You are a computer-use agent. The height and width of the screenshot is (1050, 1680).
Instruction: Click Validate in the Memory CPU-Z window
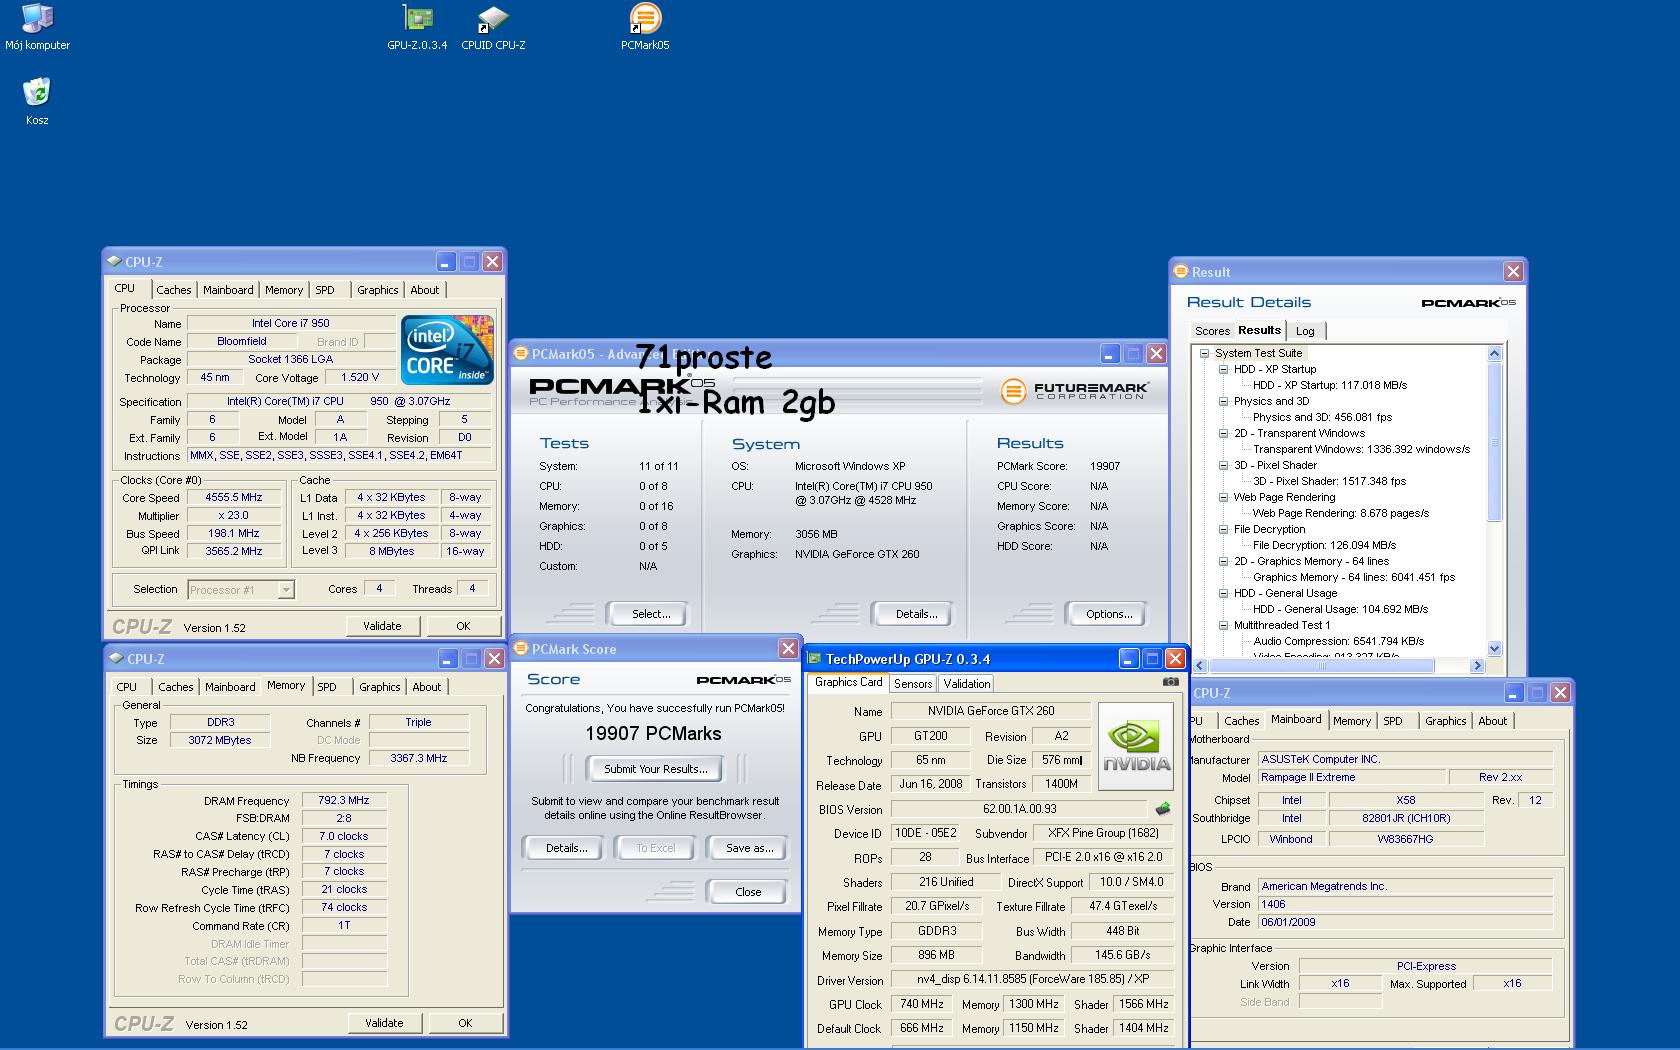pyautogui.click(x=384, y=1023)
